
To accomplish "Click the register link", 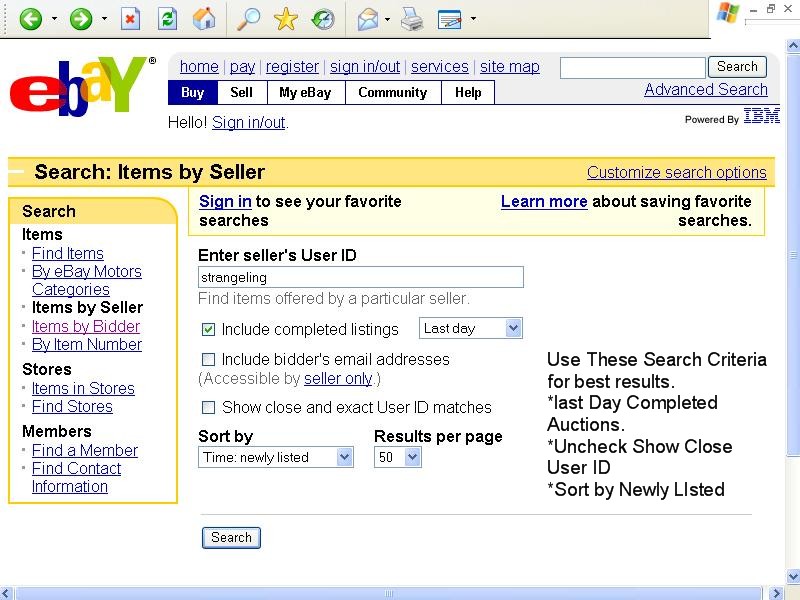I will 292,66.
